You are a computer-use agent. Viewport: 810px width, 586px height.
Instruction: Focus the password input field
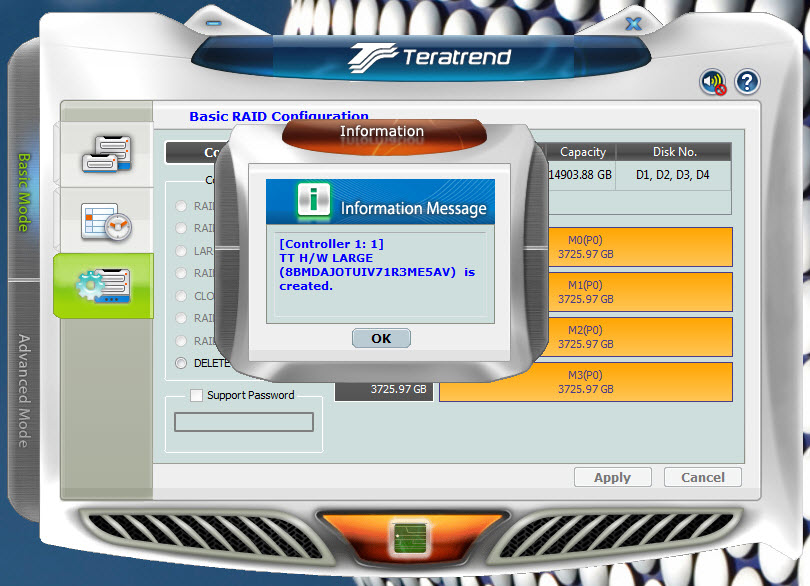tap(244, 422)
